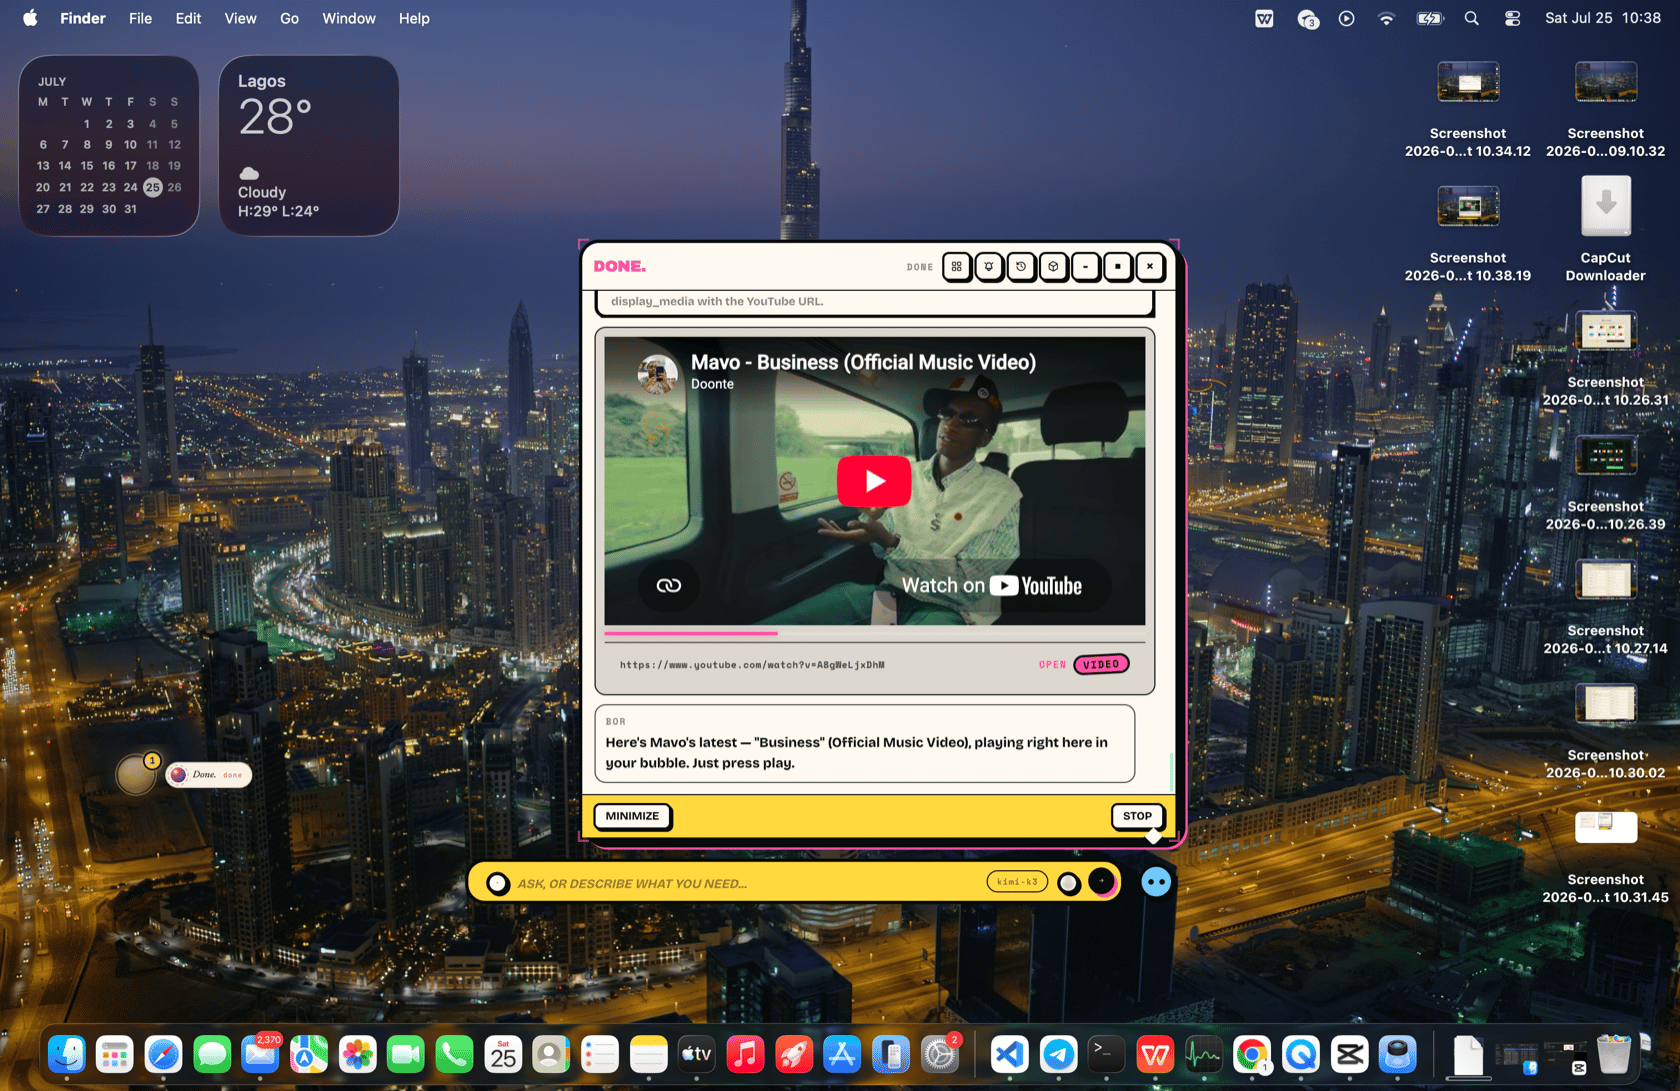Open the Mavo - Business video title link
1680x1091 pixels.
click(863, 362)
